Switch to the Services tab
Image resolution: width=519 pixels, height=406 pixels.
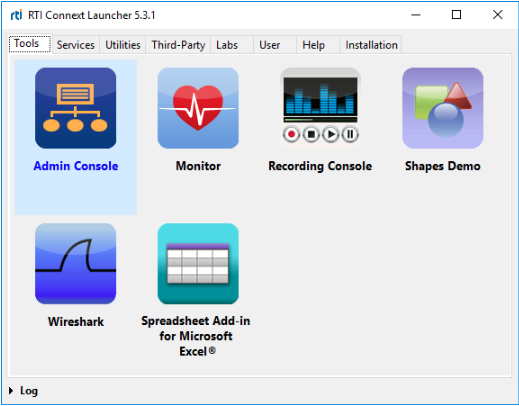[76, 45]
